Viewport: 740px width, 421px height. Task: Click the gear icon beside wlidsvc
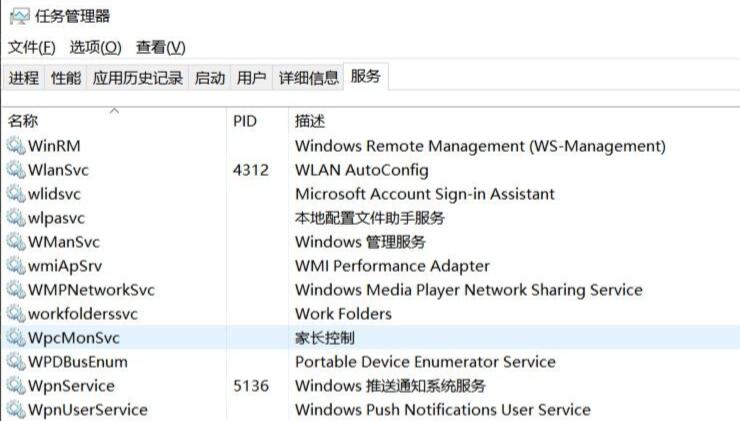click(x=15, y=194)
